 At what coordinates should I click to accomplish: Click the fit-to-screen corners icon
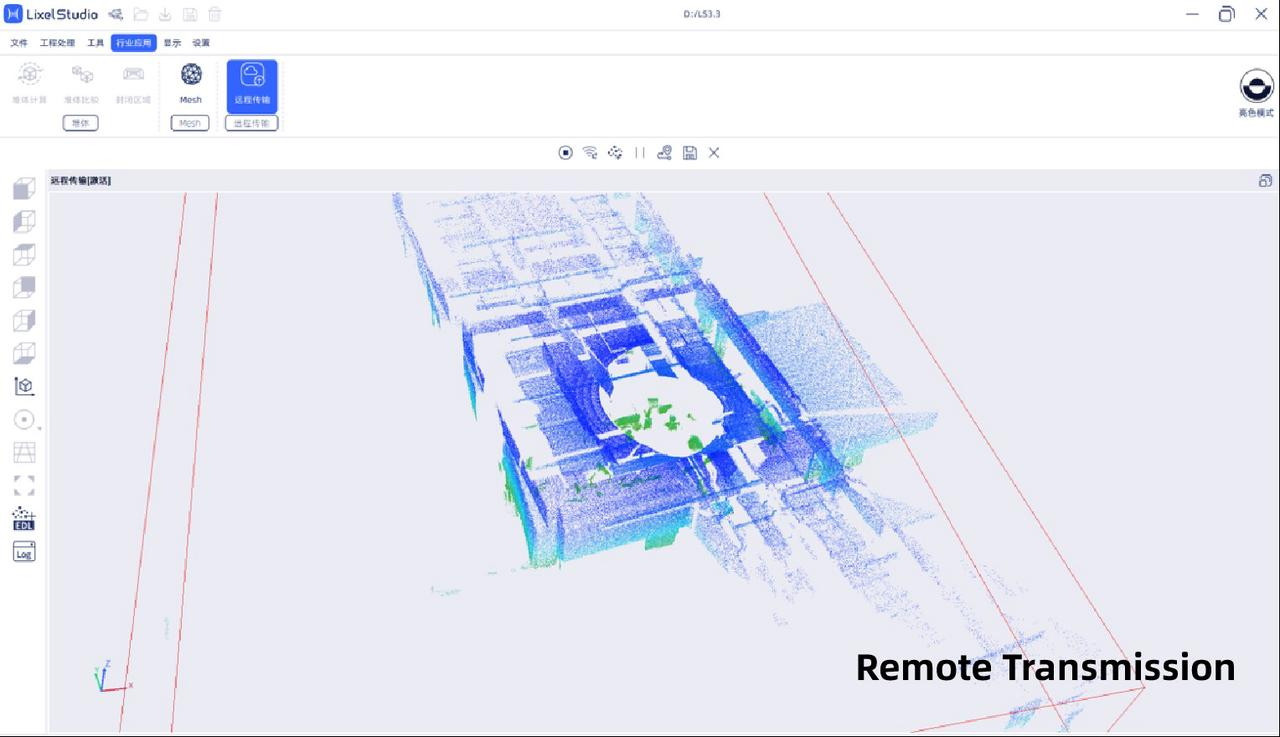pyautogui.click(x=24, y=486)
